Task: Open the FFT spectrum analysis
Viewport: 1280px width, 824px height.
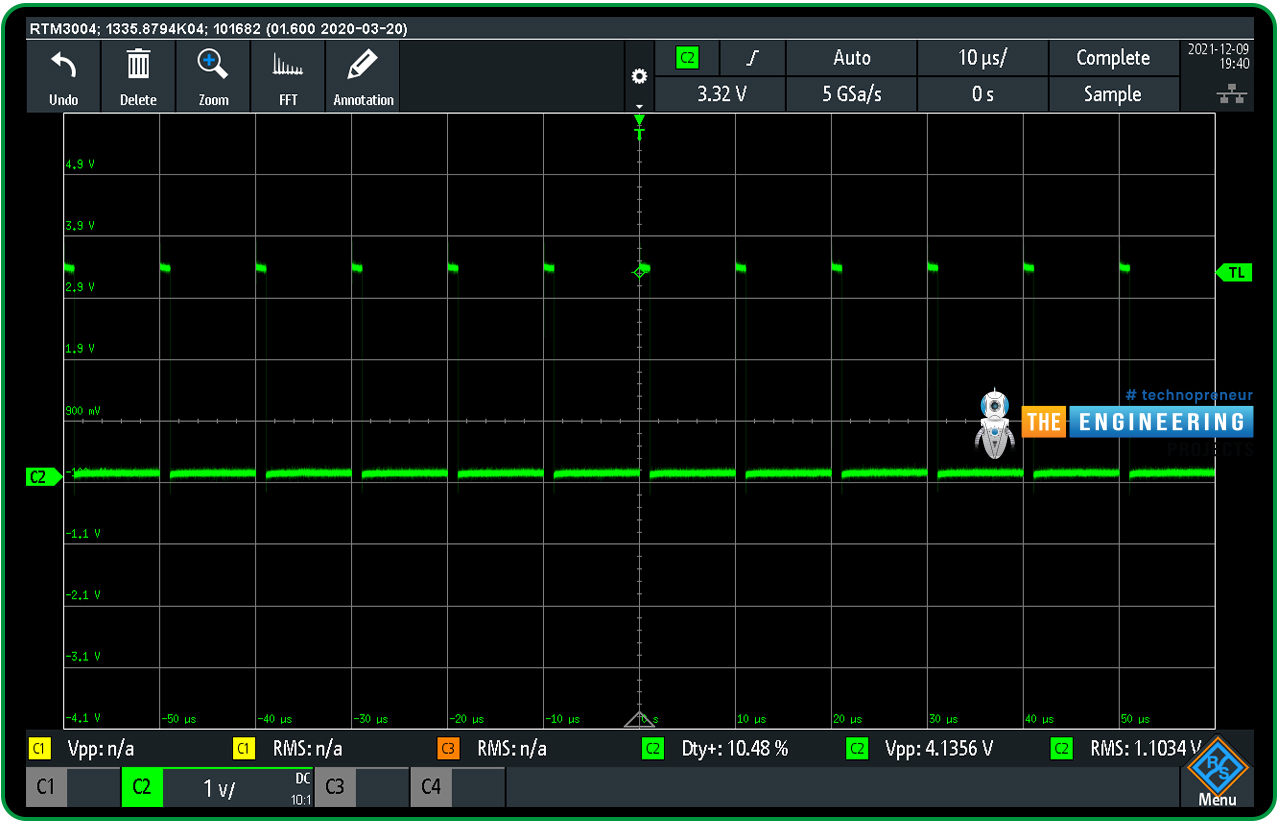Action: (288, 67)
